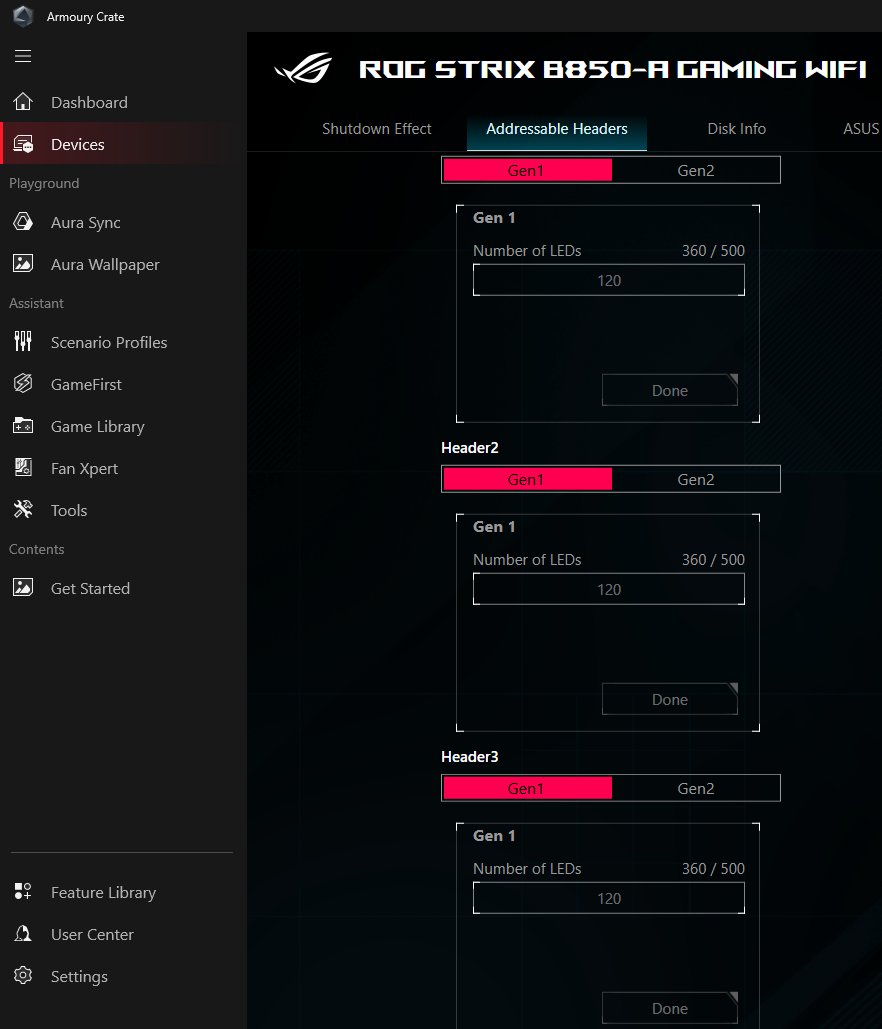This screenshot has height=1029, width=882.
Task: Click Done in the Header2 panel
Action: [669, 700]
